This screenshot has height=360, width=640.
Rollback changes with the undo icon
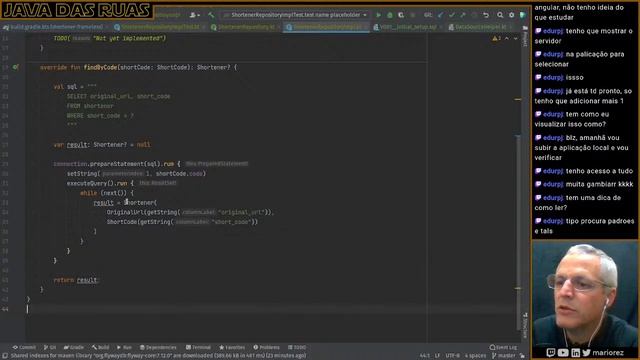pos(486,15)
